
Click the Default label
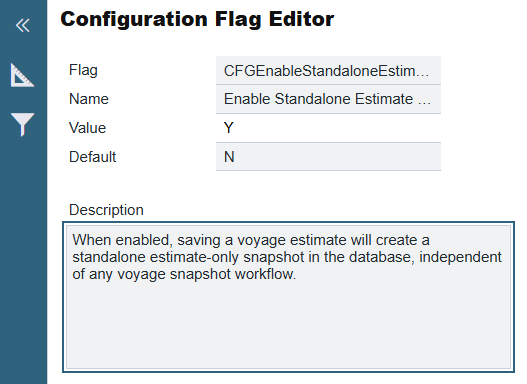tap(92, 157)
